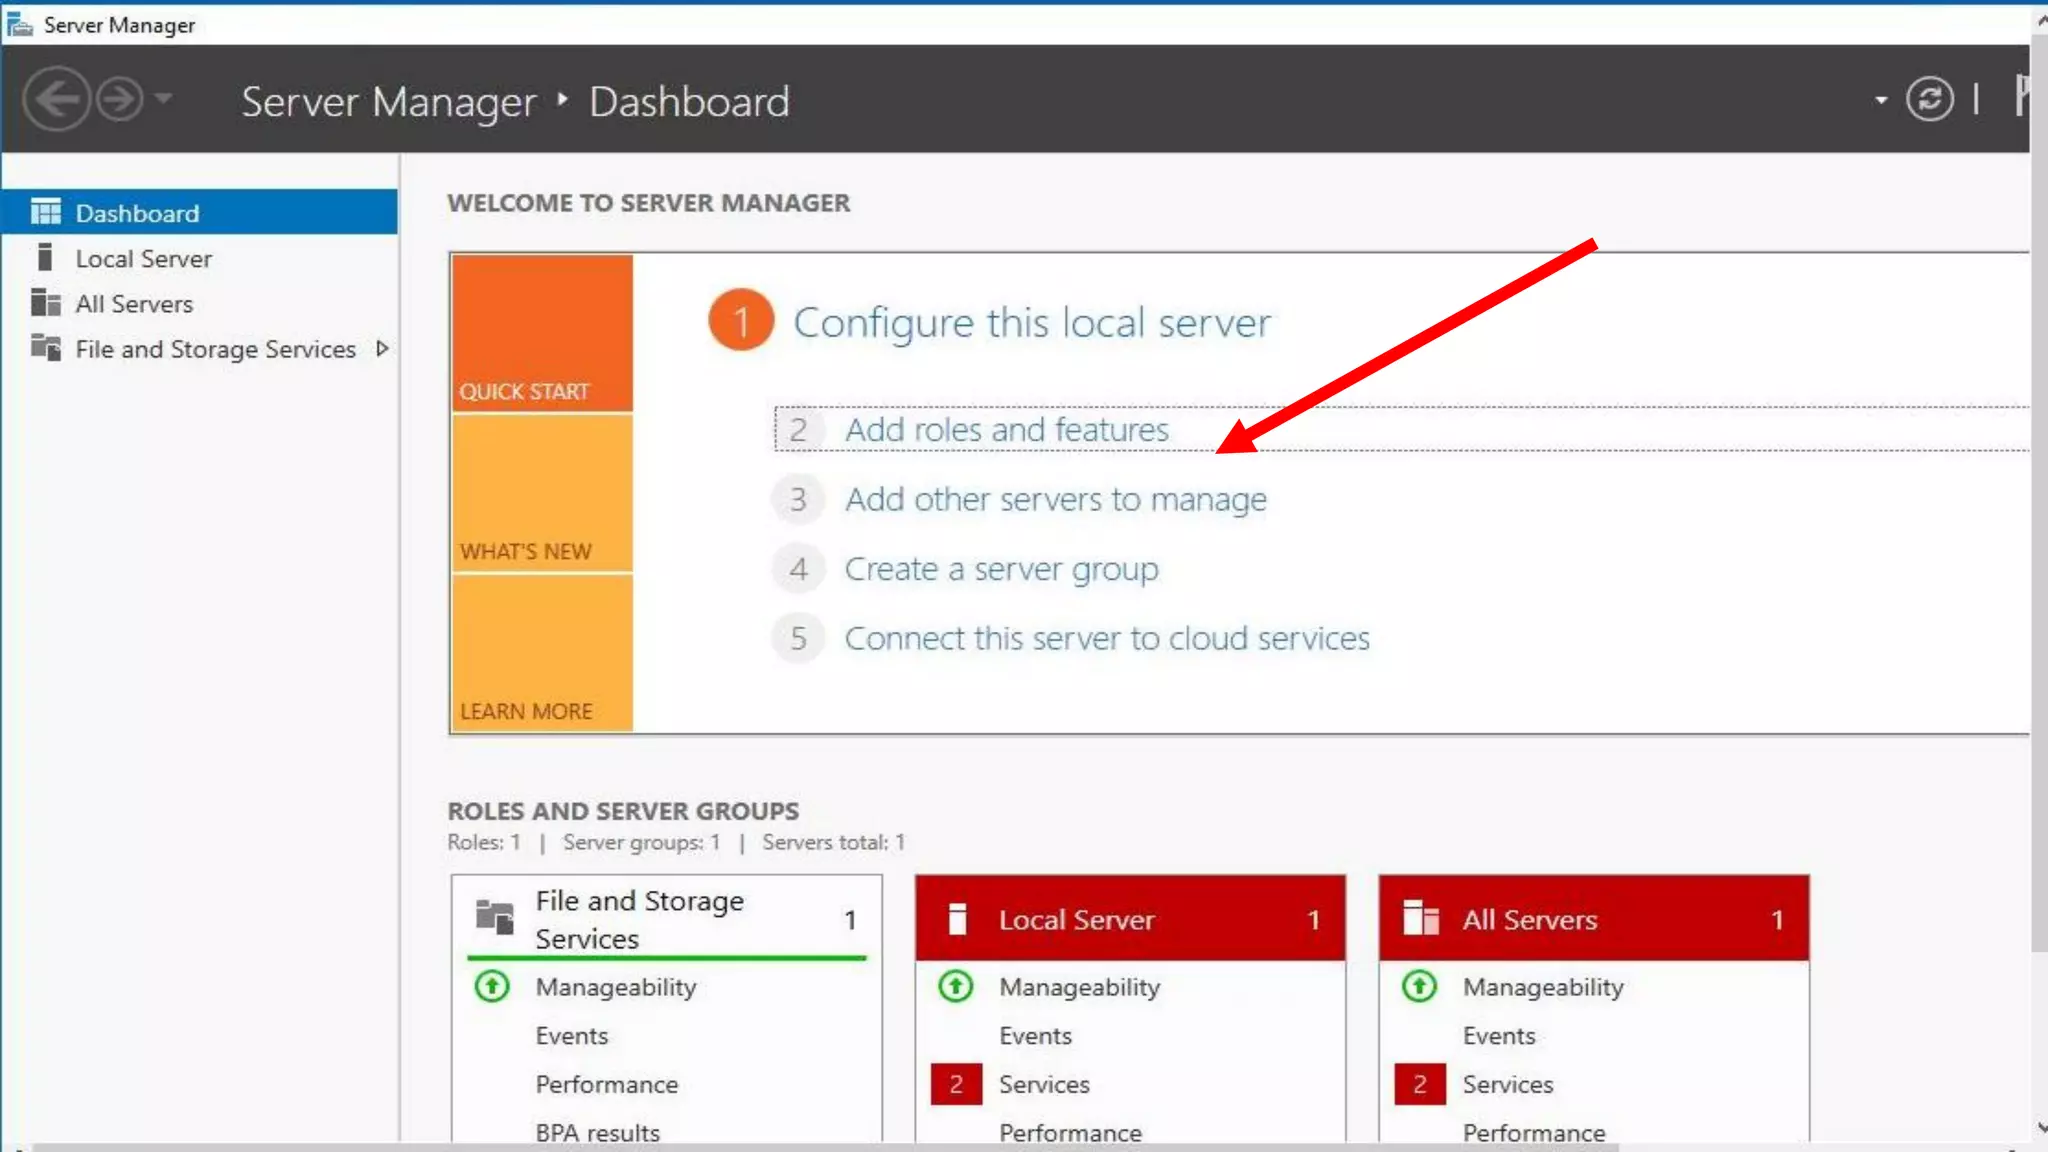The width and height of the screenshot is (2048, 1152).
Task: Click the vertical scrollbar on right
Action: [x=2038, y=500]
